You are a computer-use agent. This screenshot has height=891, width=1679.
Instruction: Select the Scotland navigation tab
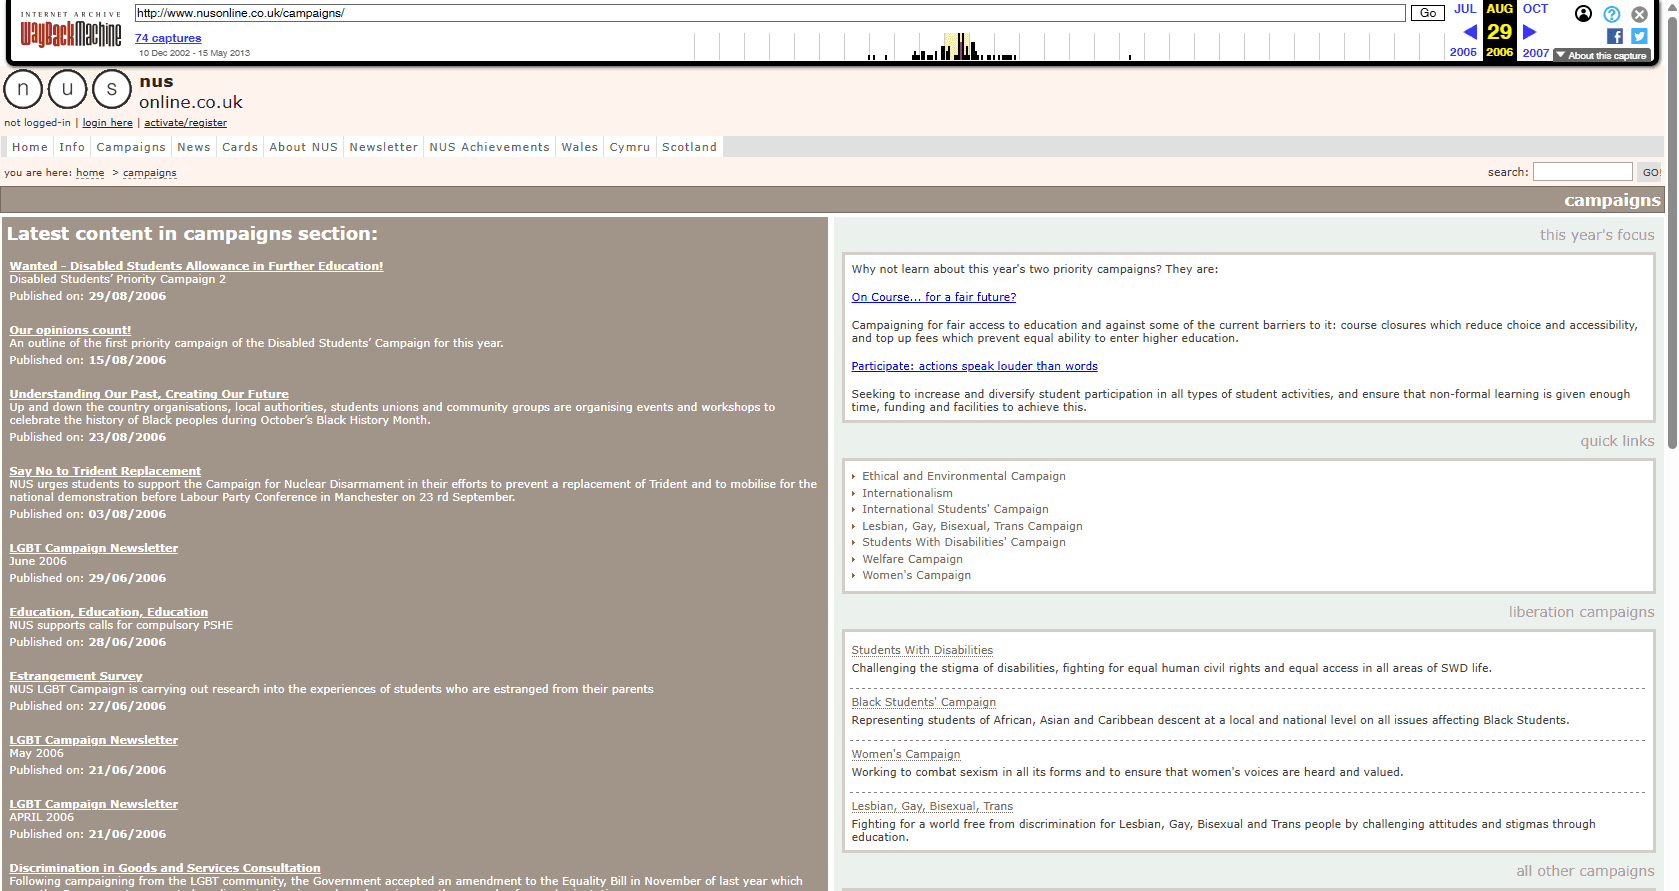[689, 147]
